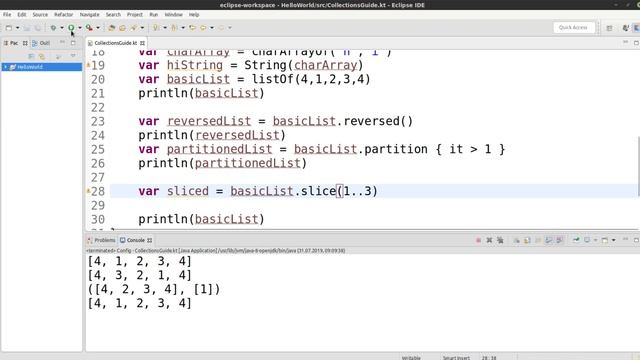The width and height of the screenshot is (640, 360).
Task: Open the Run menu
Action: pyautogui.click(x=153, y=15)
